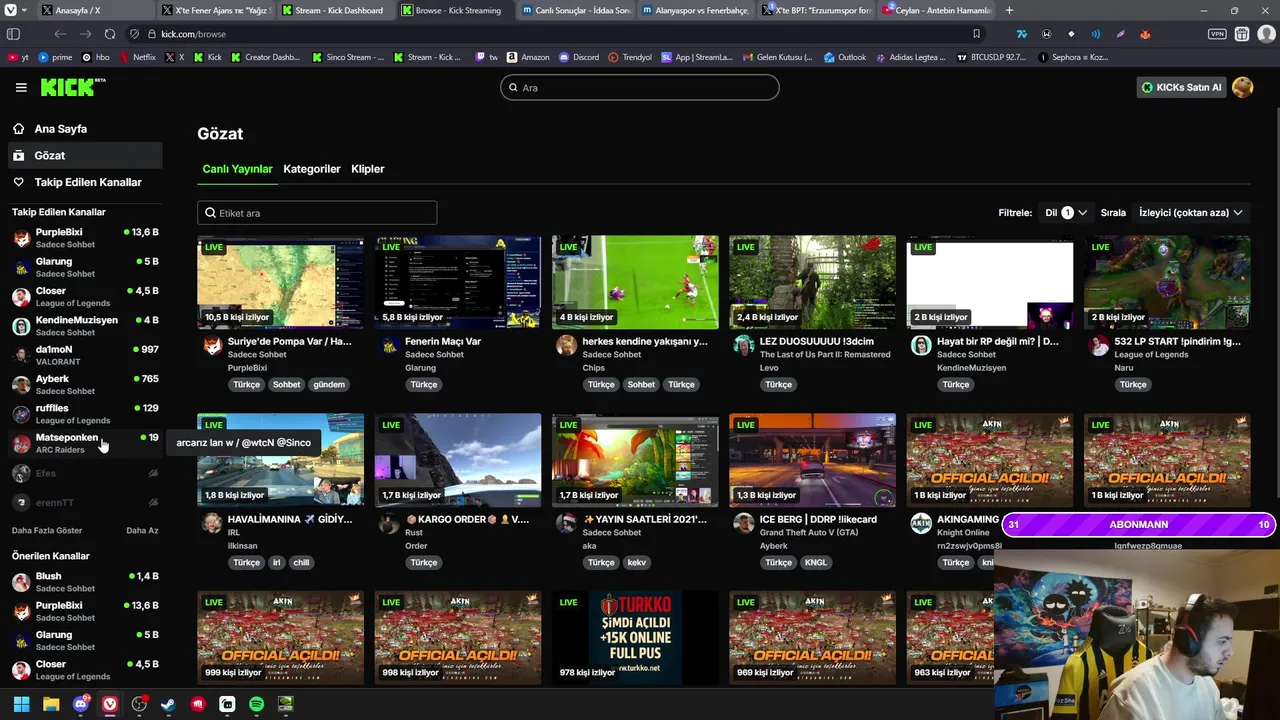Open HAVALİMANINA GİDİY... stream title
The width and height of the screenshot is (1280, 720).
point(290,519)
